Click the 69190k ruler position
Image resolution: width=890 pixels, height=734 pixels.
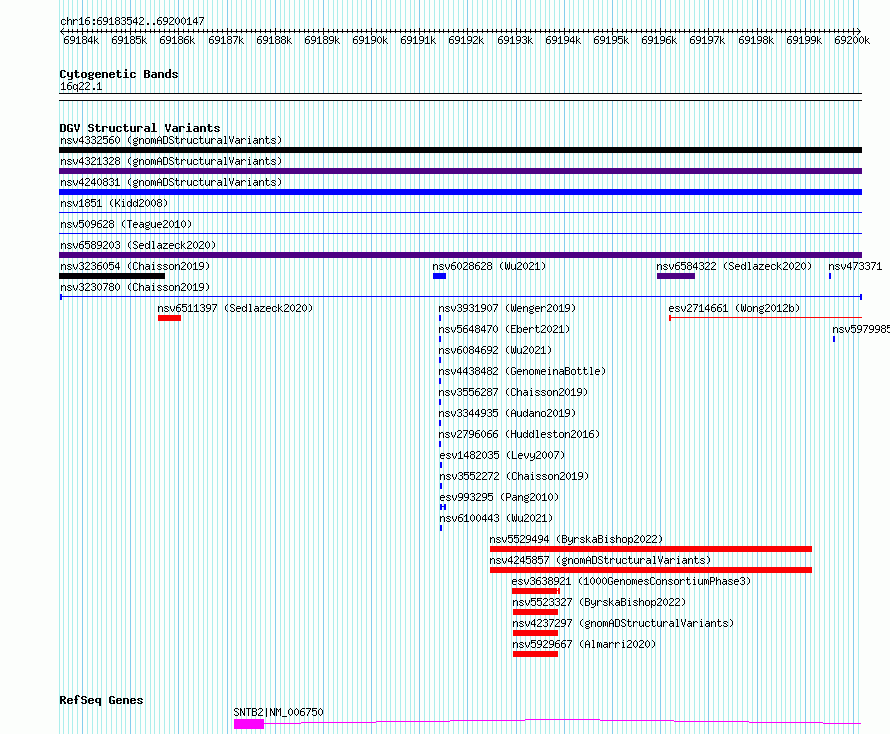(370, 40)
